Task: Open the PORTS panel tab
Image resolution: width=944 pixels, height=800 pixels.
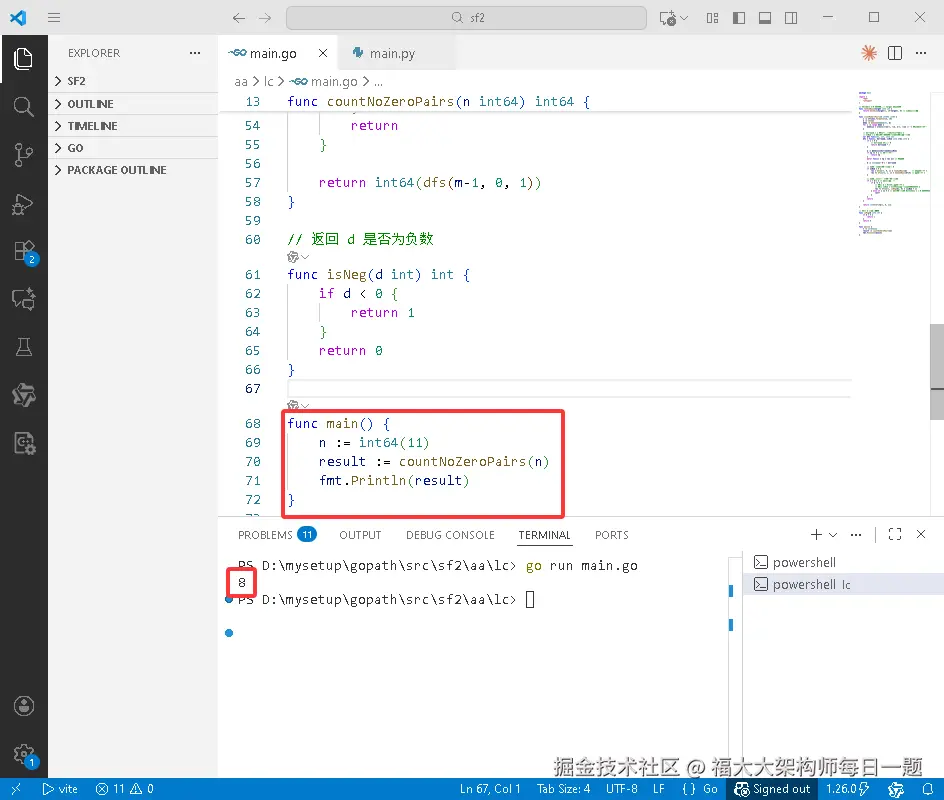Action: [611, 535]
